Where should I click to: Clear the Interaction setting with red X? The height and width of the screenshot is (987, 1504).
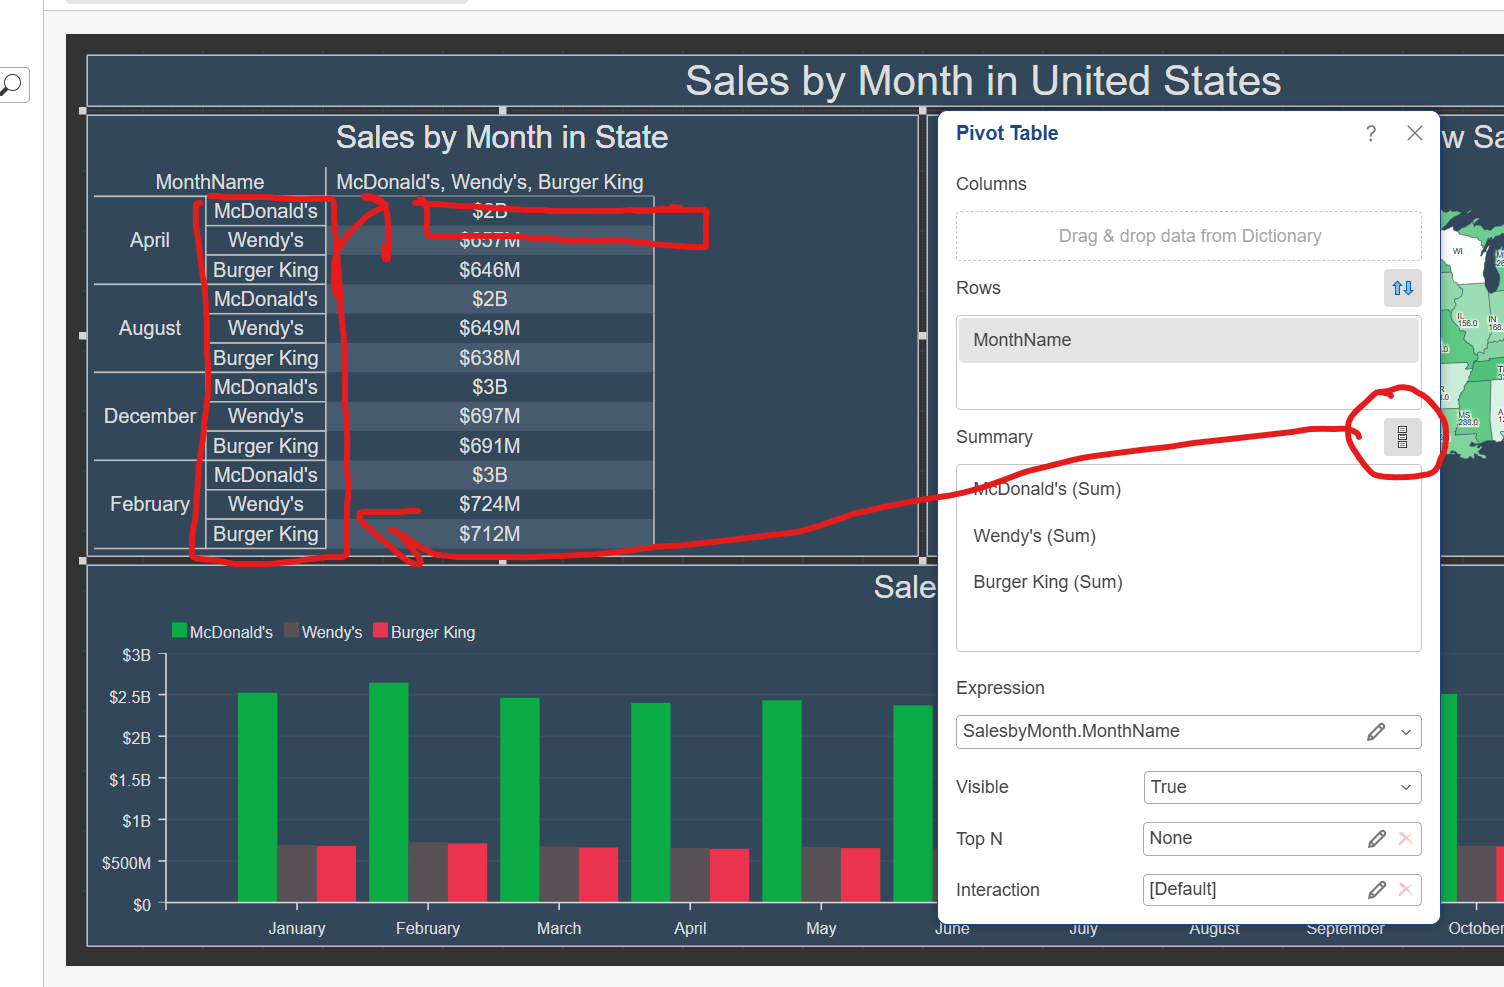point(1405,890)
